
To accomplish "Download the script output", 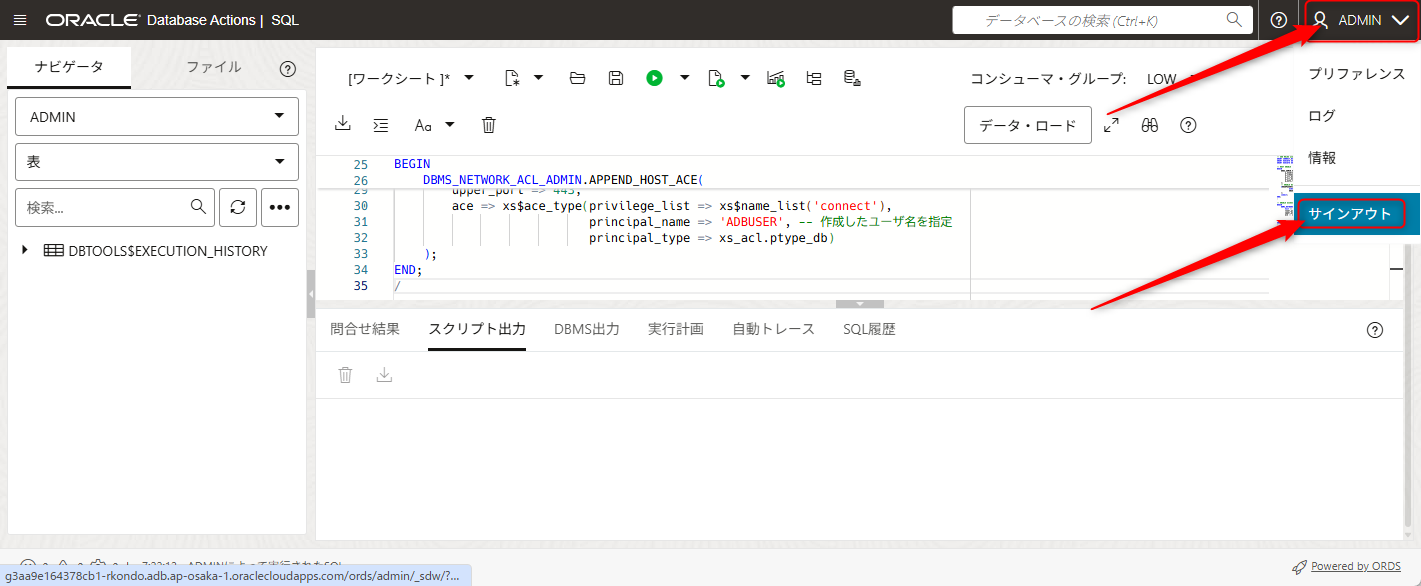I will (384, 375).
